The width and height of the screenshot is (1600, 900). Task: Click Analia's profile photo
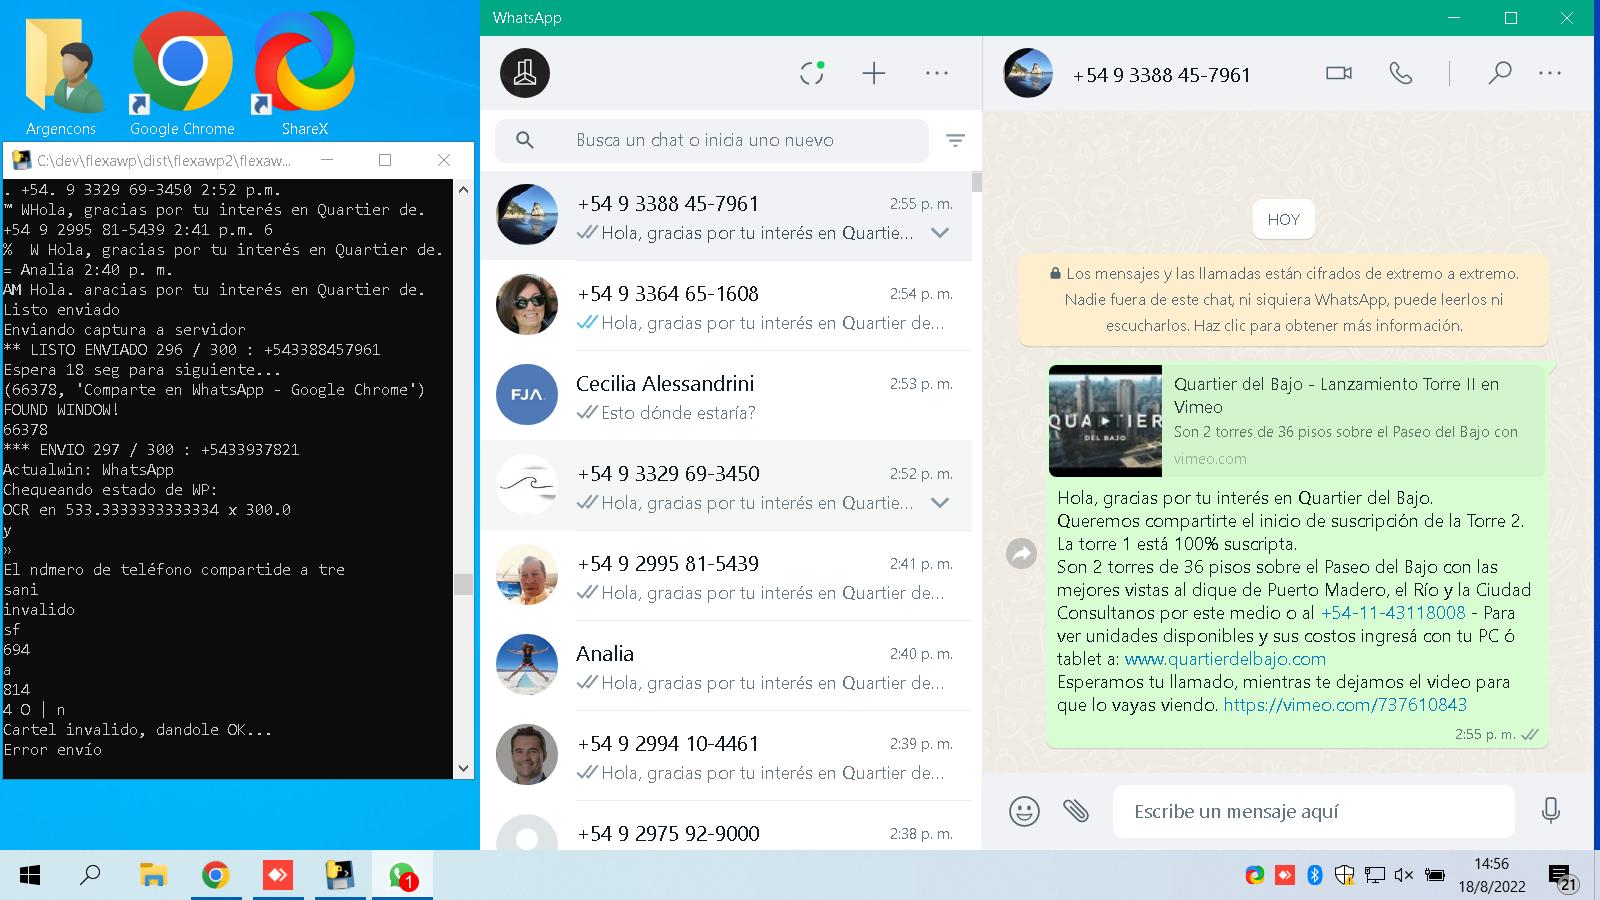tap(527, 665)
